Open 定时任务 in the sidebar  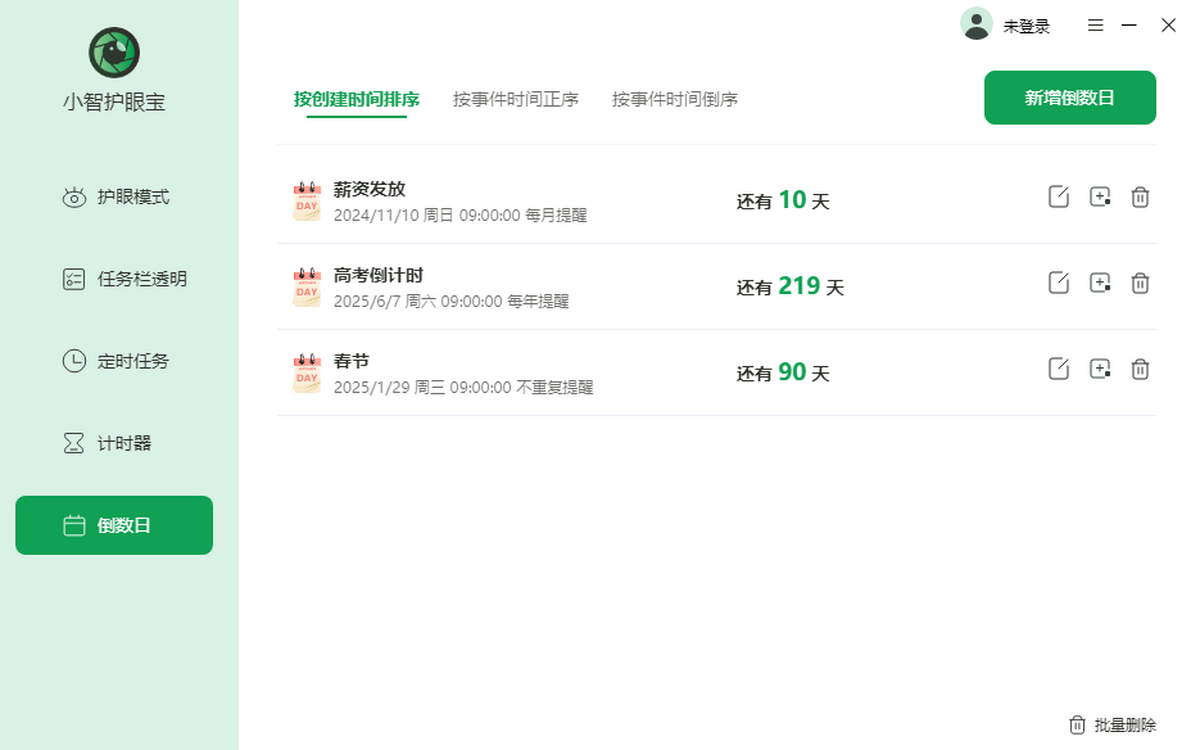pos(116,361)
